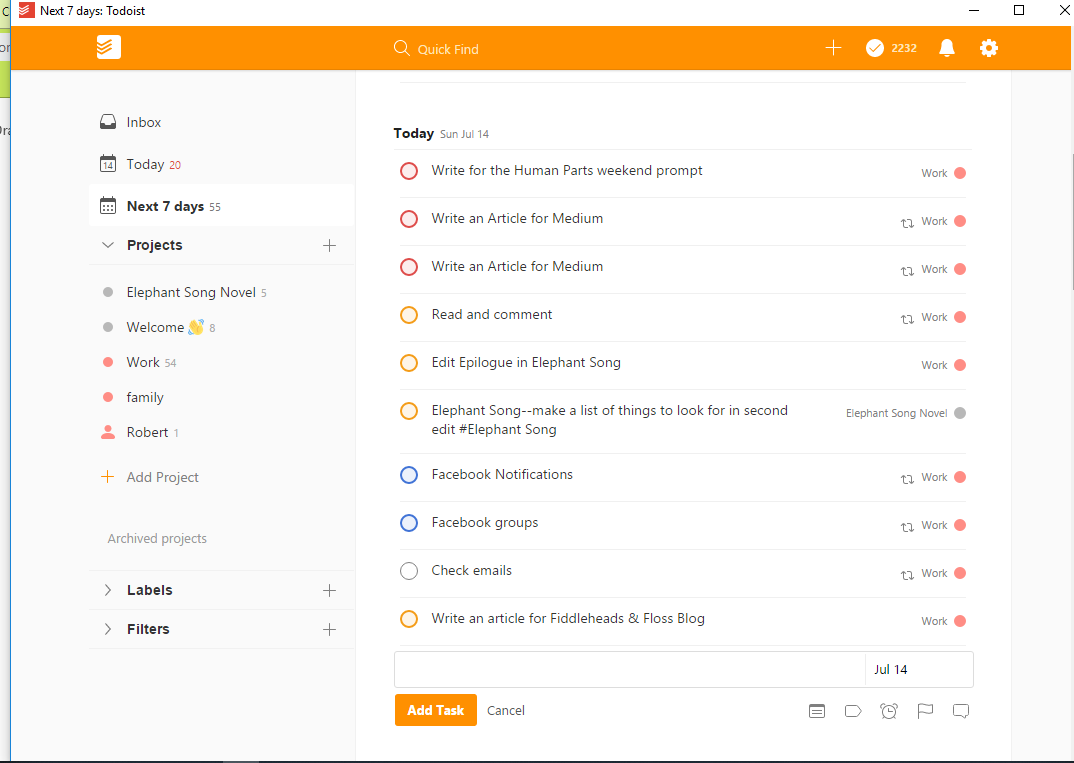Open the settings gear icon
Image resolution: width=1074 pixels, height=763 pixels.
point(988,48)
